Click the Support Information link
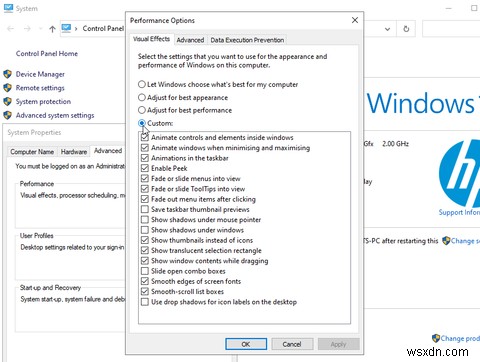 [x=459, y=212]
